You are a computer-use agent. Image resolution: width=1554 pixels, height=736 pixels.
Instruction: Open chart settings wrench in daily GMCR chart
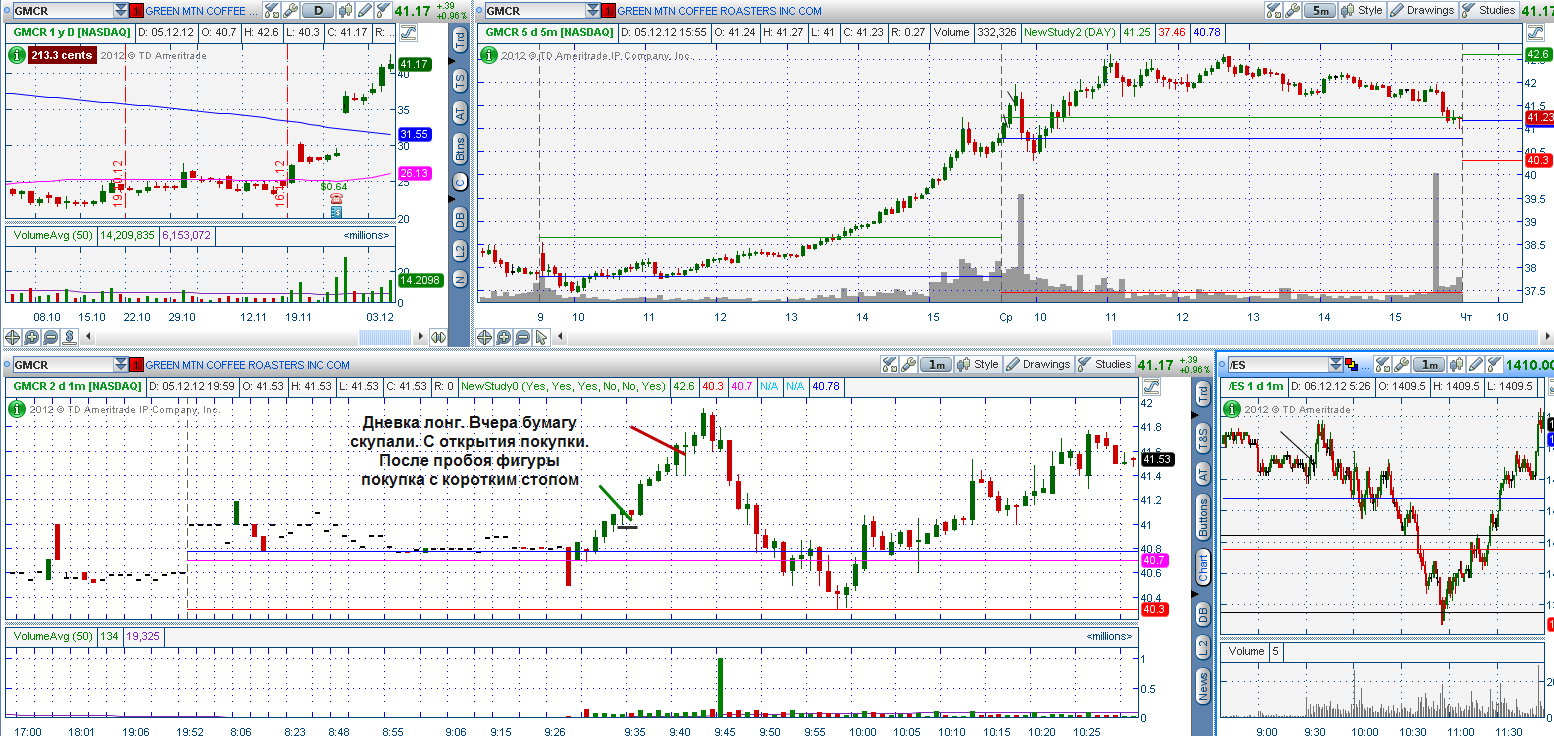coord(290,11)
